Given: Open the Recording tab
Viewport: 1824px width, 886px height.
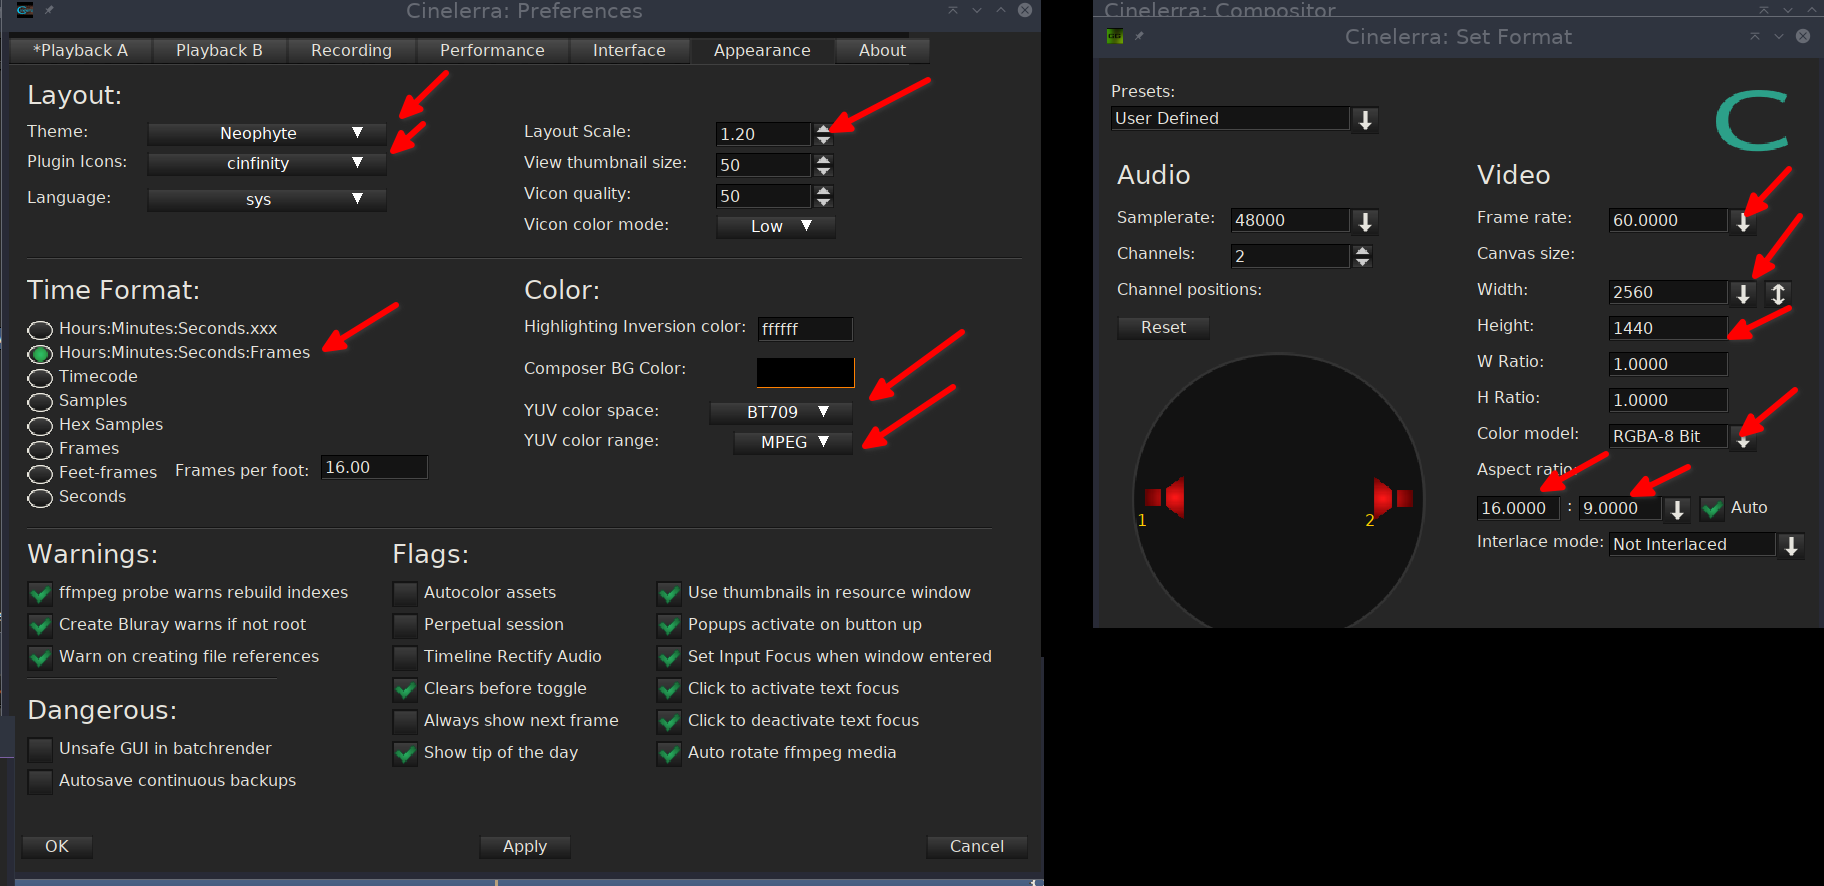Looking at the screenshot, I should [x=351, y=50].
